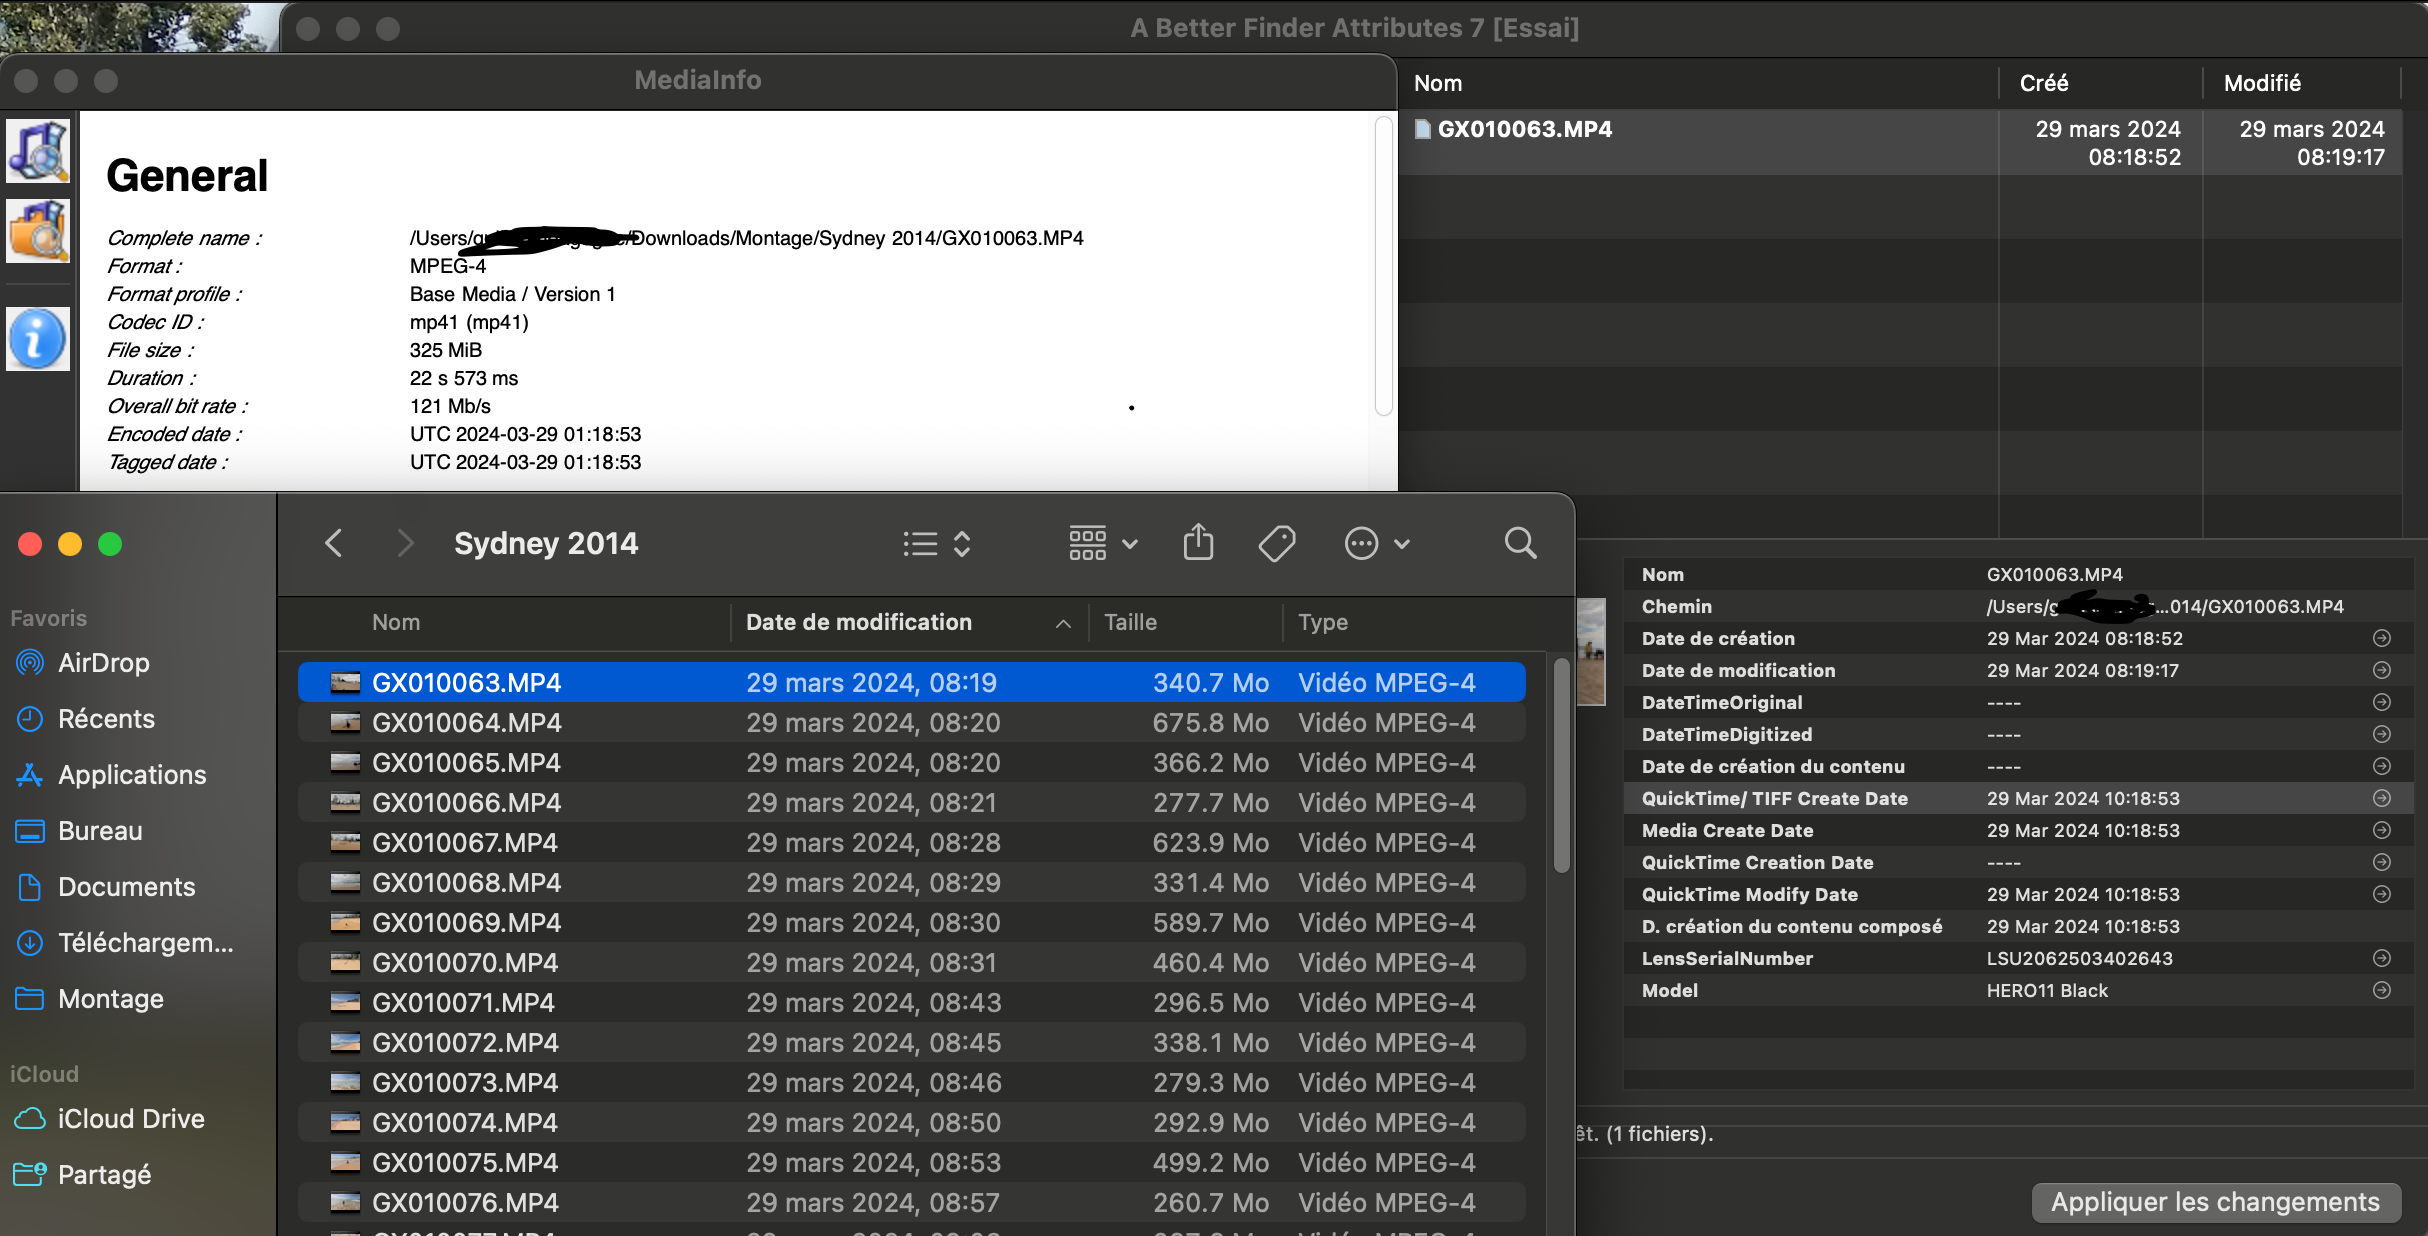2428x1236 pixels.
Task: Click the Finder back navigation arrow
Action: (334, 543)
